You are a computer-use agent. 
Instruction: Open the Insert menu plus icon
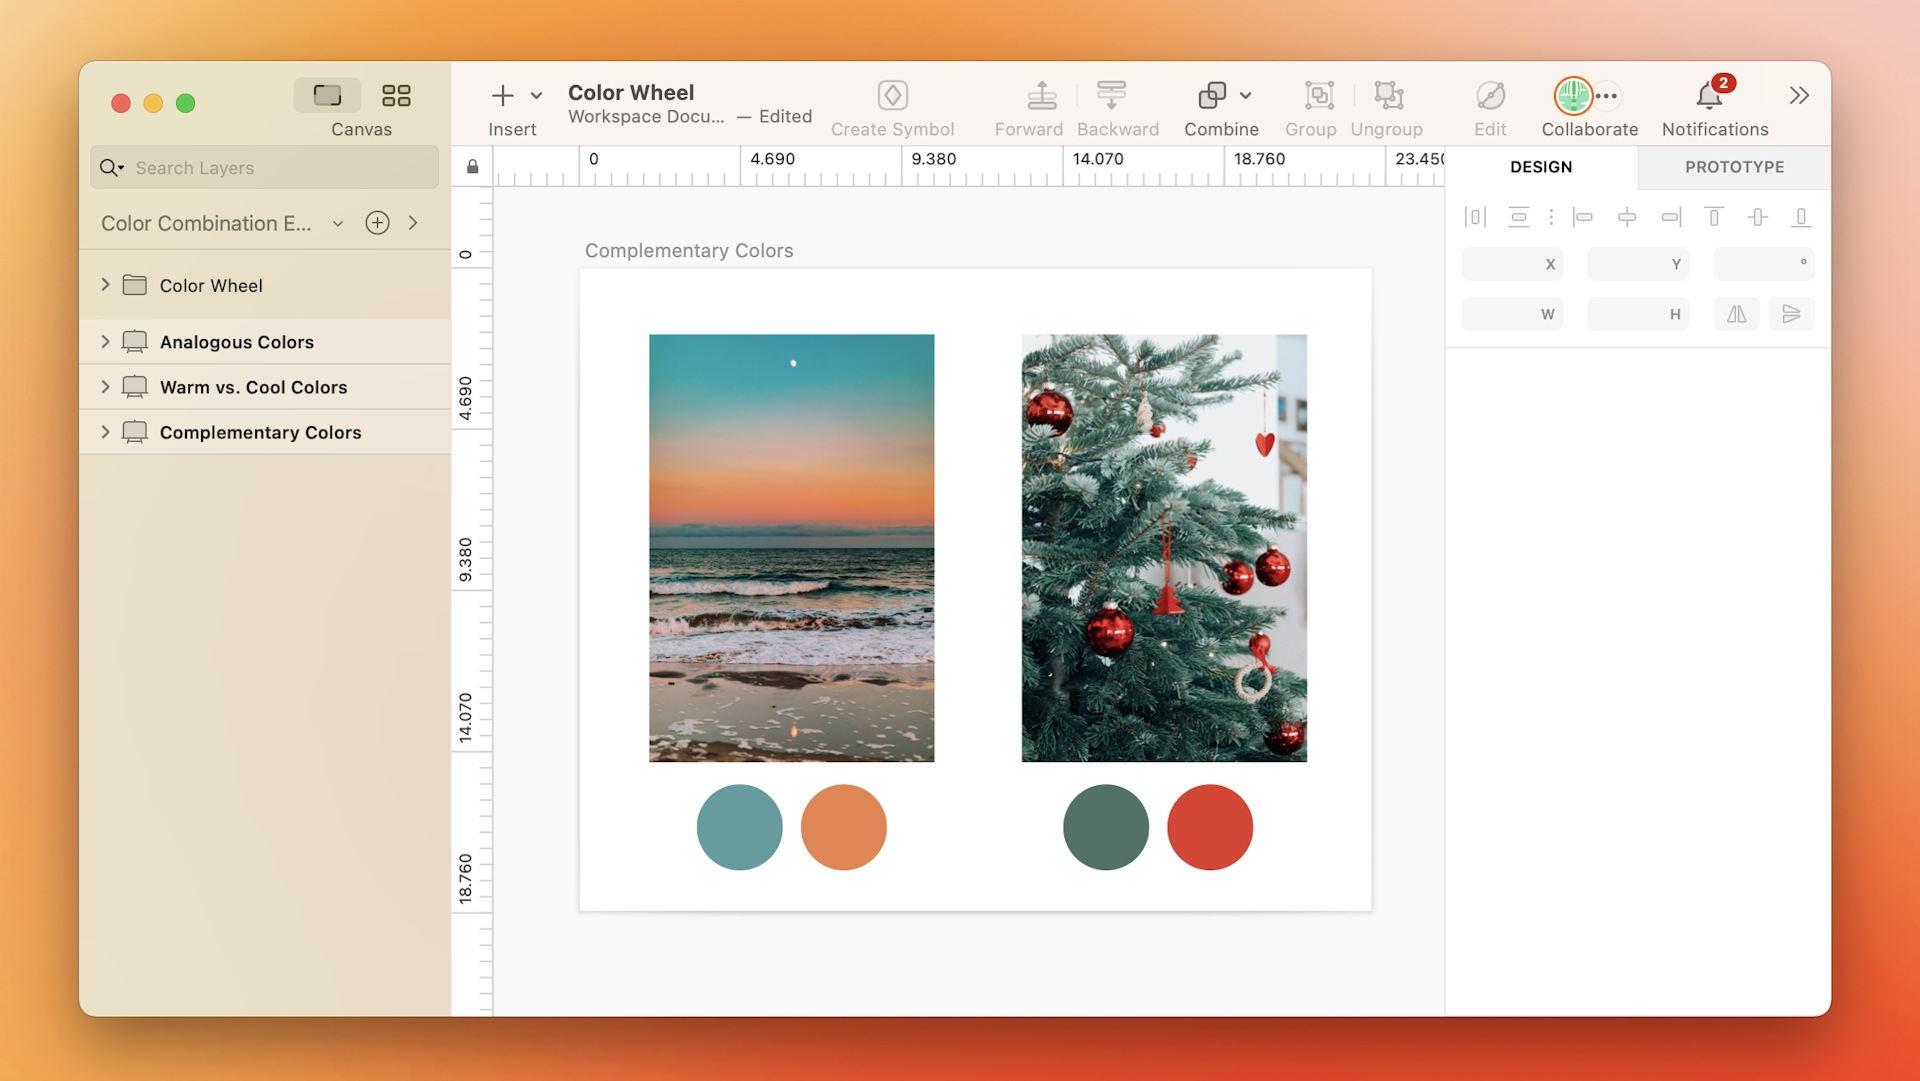(504, 95)
